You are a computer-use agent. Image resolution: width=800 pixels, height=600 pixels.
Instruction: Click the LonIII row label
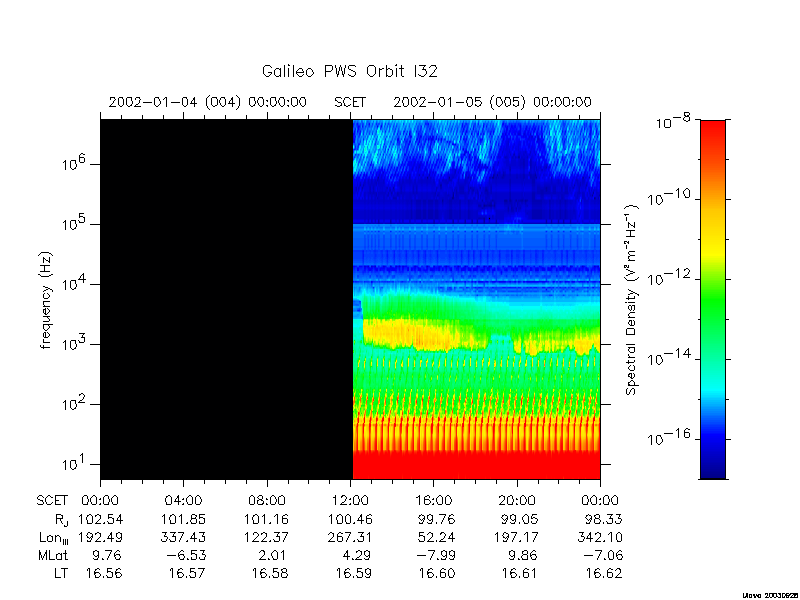53,538
